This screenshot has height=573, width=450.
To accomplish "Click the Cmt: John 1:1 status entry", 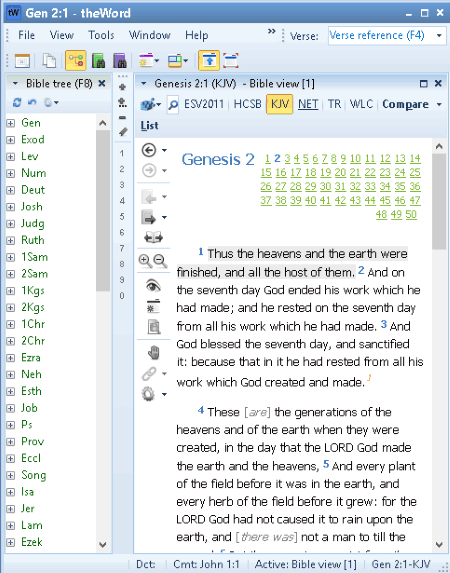I will click(x=206, y=564).
